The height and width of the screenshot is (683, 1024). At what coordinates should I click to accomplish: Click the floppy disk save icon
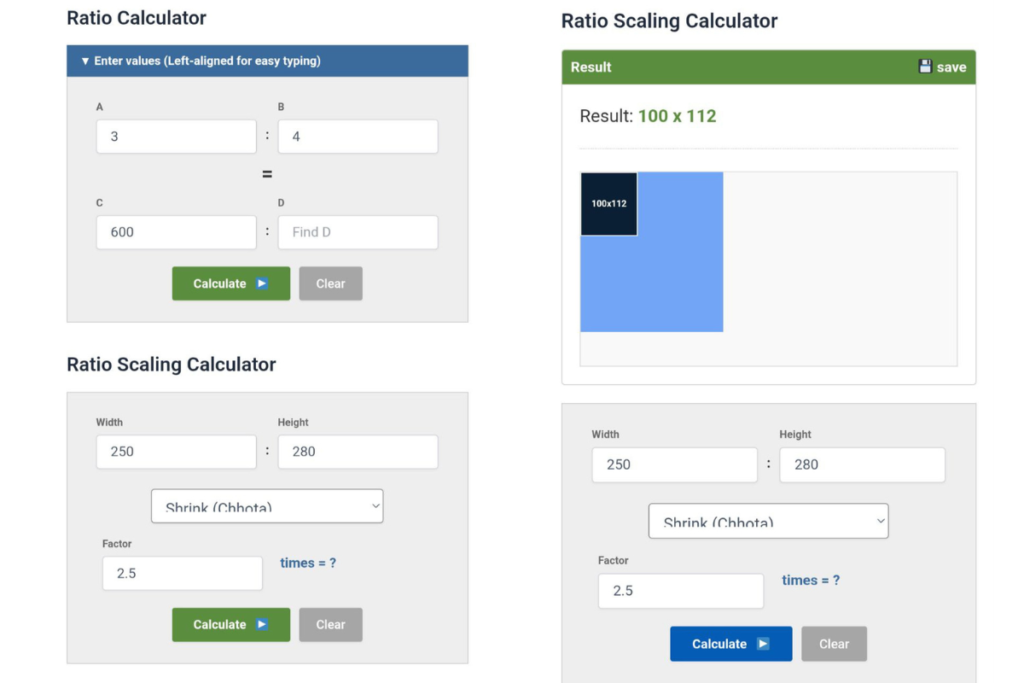[x=925, y=66]
